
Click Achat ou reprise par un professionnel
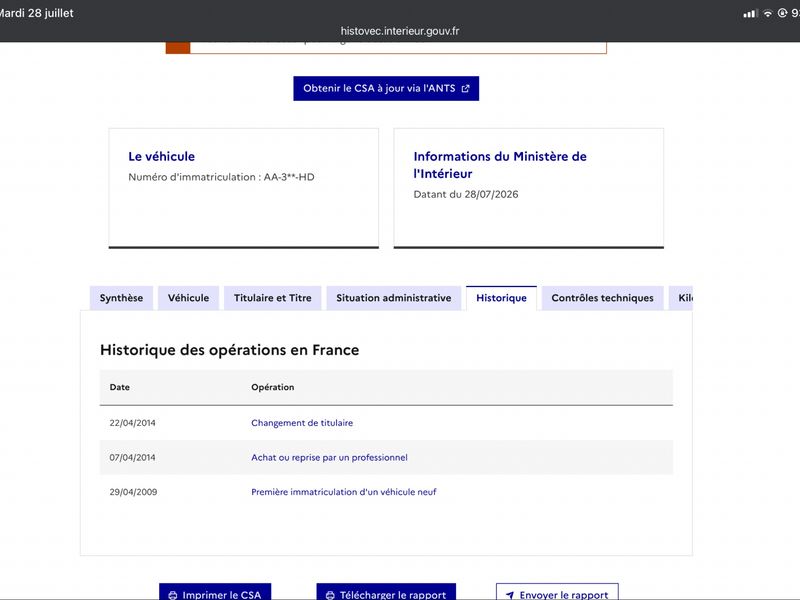(329, 458)
